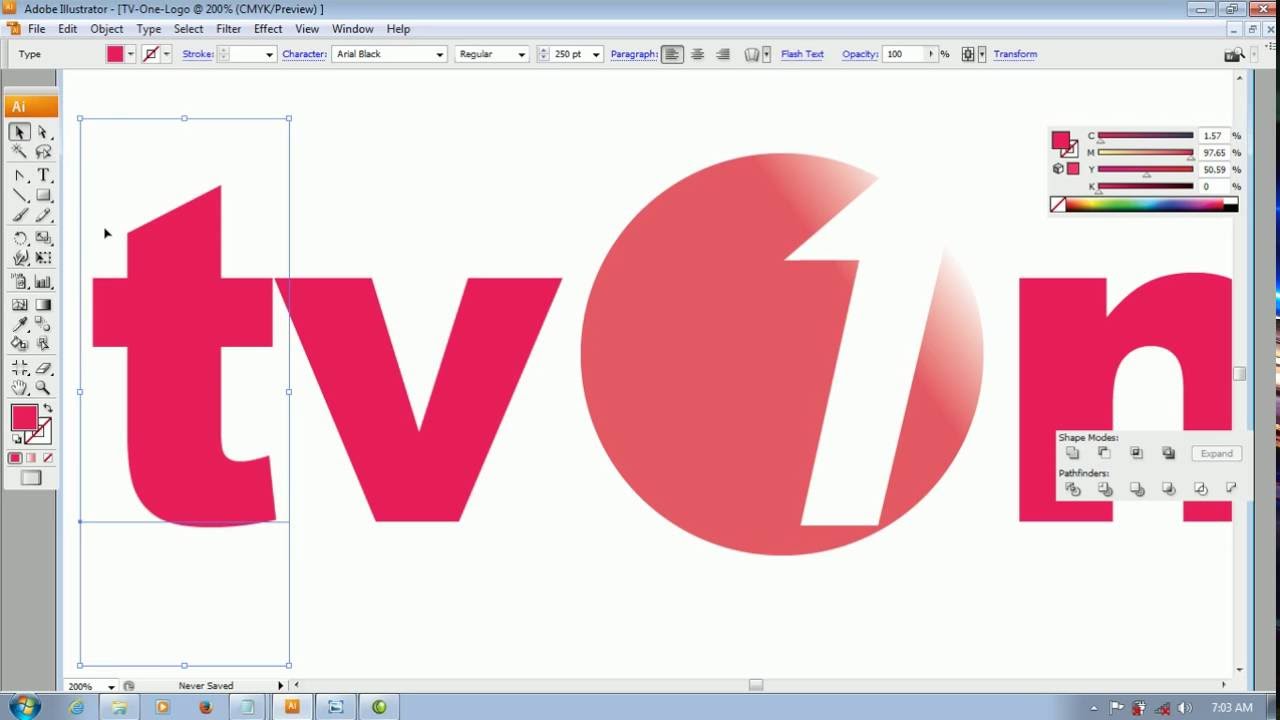The width and height of the screenshot is (1280, 720).
Task: Reset to default fill and stroke
Action: (x=16, y=439)
